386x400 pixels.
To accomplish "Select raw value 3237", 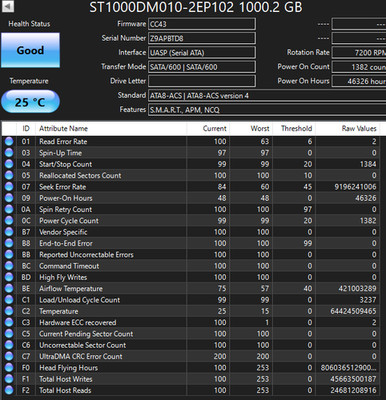I will pyautogui.click(x=368, y=300).
